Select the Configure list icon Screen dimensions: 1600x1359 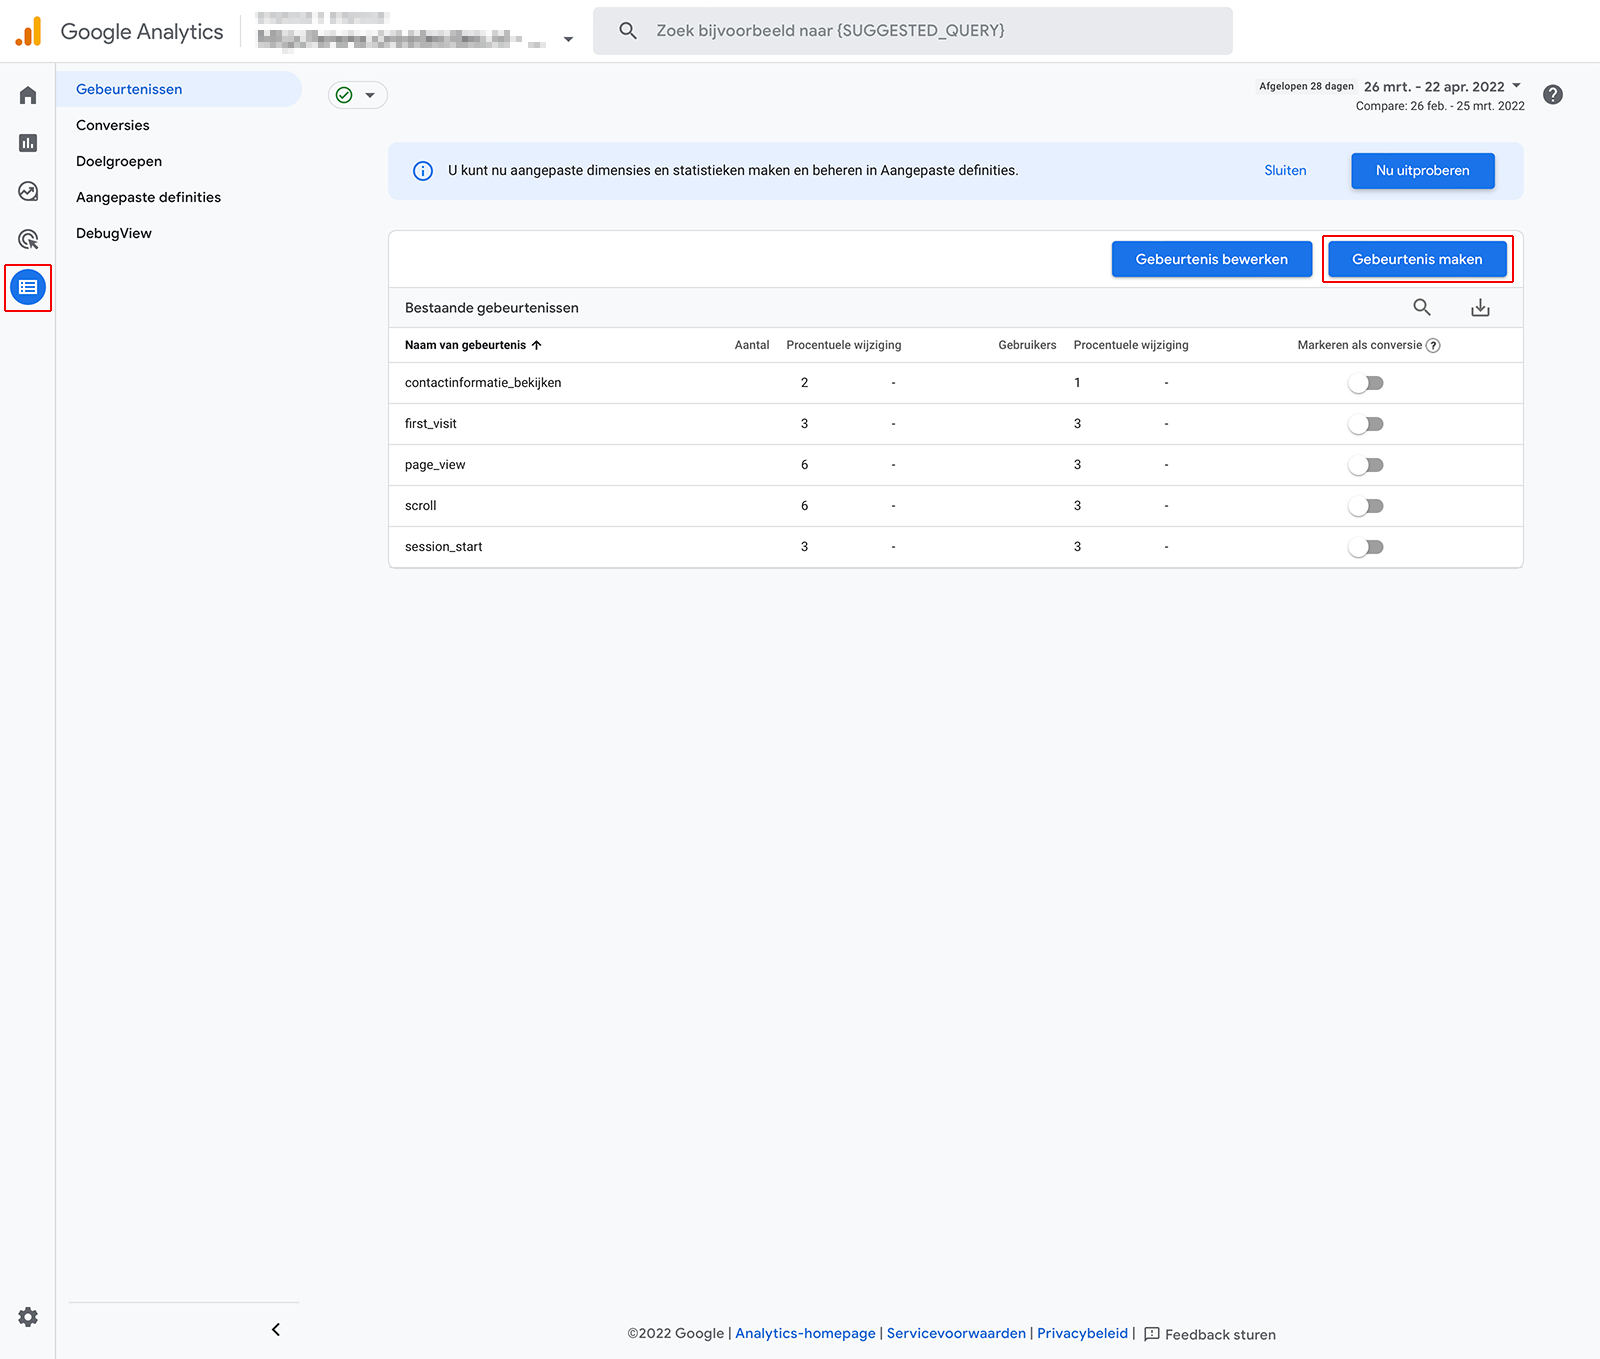pos(28,287)
